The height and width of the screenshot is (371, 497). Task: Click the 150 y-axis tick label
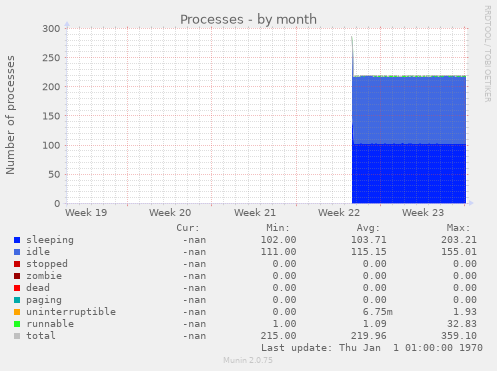pyautogui.click(x=51, y=116)
